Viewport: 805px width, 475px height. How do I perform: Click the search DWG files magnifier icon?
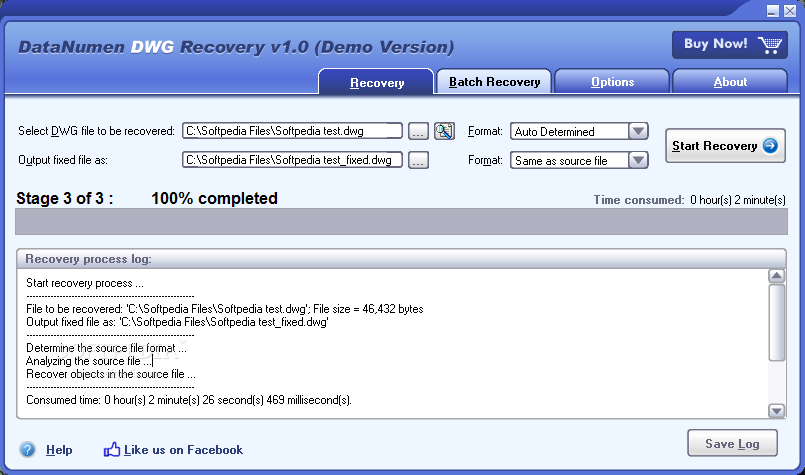coord(444,131)
